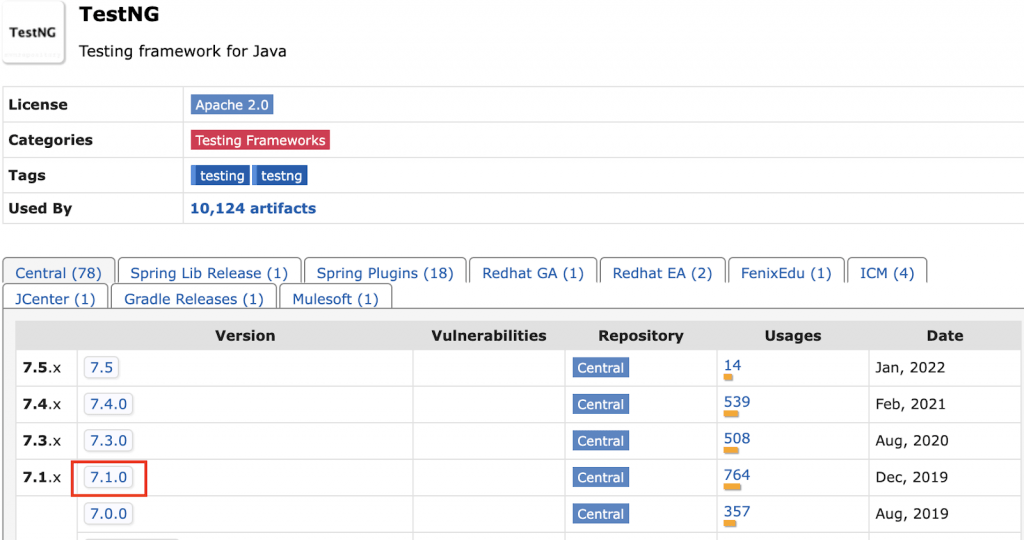Open the JCenter (1) tab
The width and height of the screenshot is (1024, 540).
(x=55, y=299)
